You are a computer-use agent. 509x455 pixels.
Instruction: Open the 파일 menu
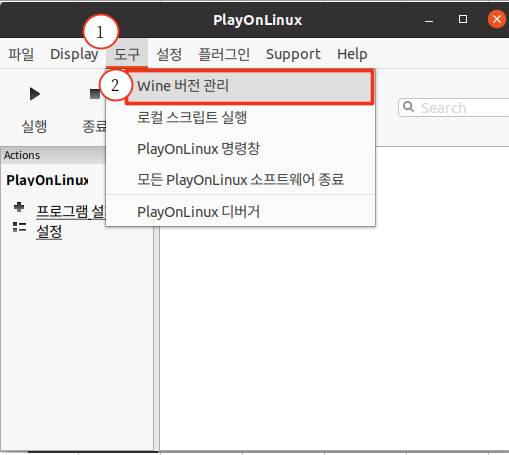click(21, 54)
